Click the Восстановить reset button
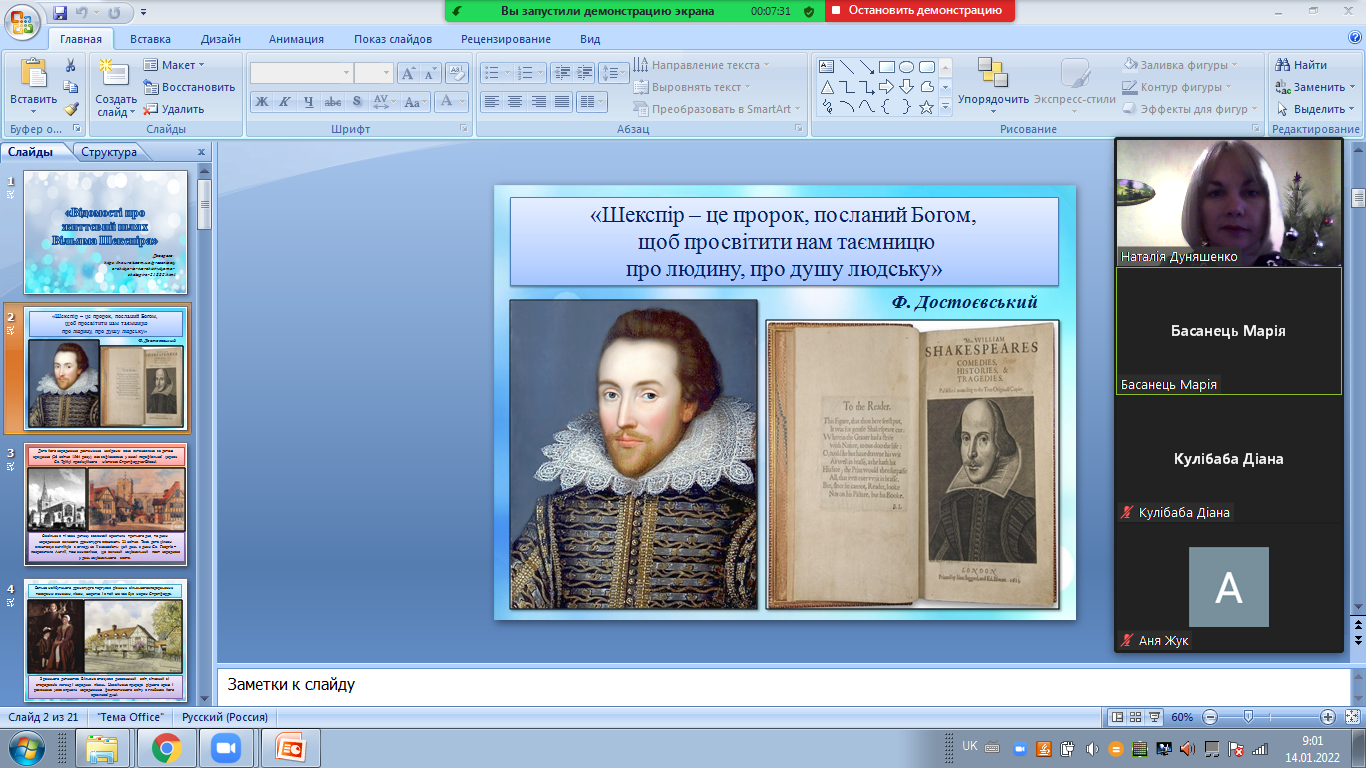Screen dimensions: 1366x768 [189, 87]
